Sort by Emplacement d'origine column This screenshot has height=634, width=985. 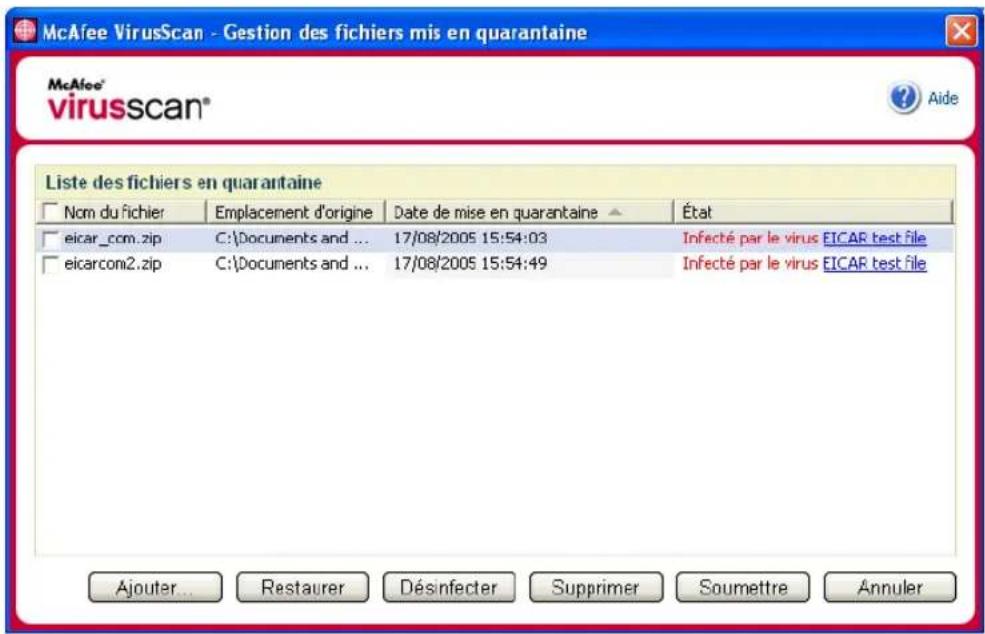click(295, 212)
